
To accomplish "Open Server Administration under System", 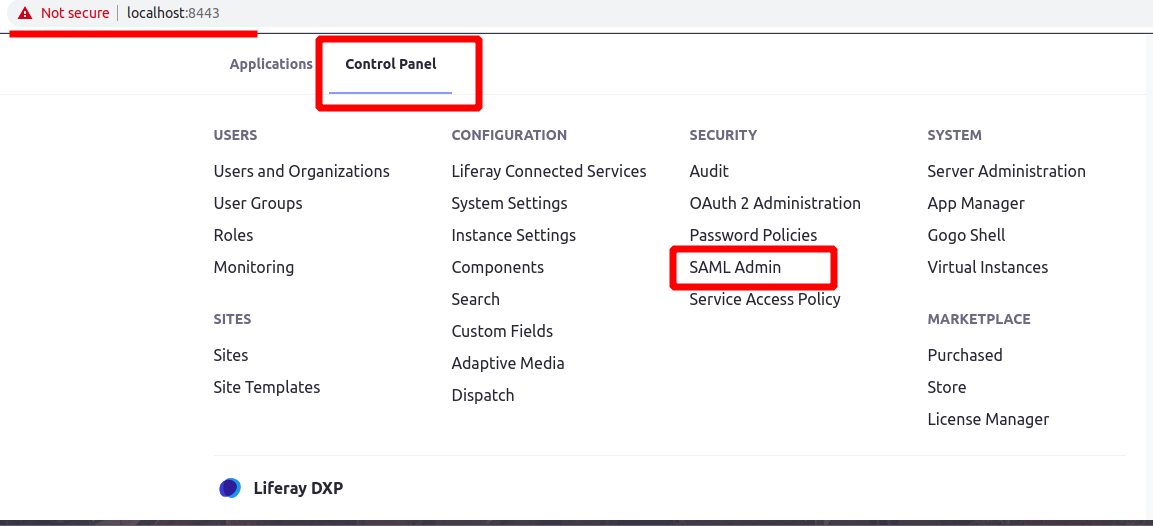I will [1007, 171].
